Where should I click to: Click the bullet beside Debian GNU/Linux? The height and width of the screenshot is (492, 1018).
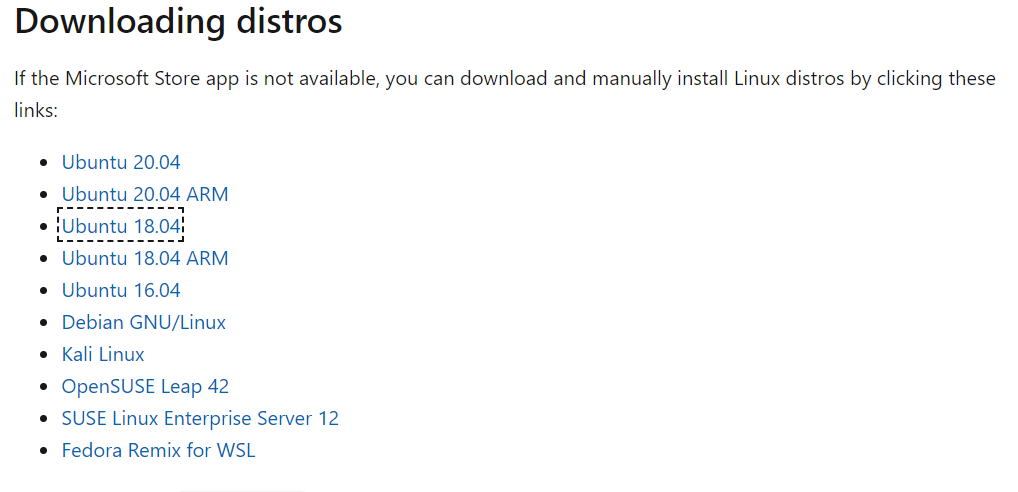pyautogui.click(x=42, y=323)
